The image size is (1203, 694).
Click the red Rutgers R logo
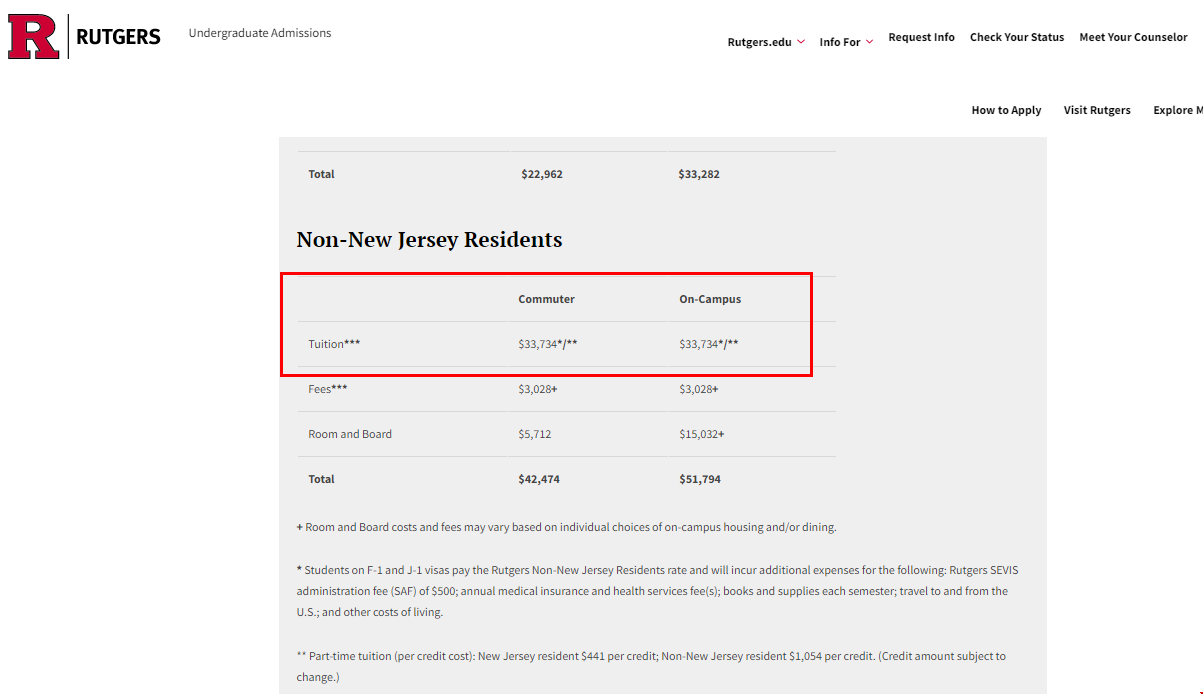point(34,37)
